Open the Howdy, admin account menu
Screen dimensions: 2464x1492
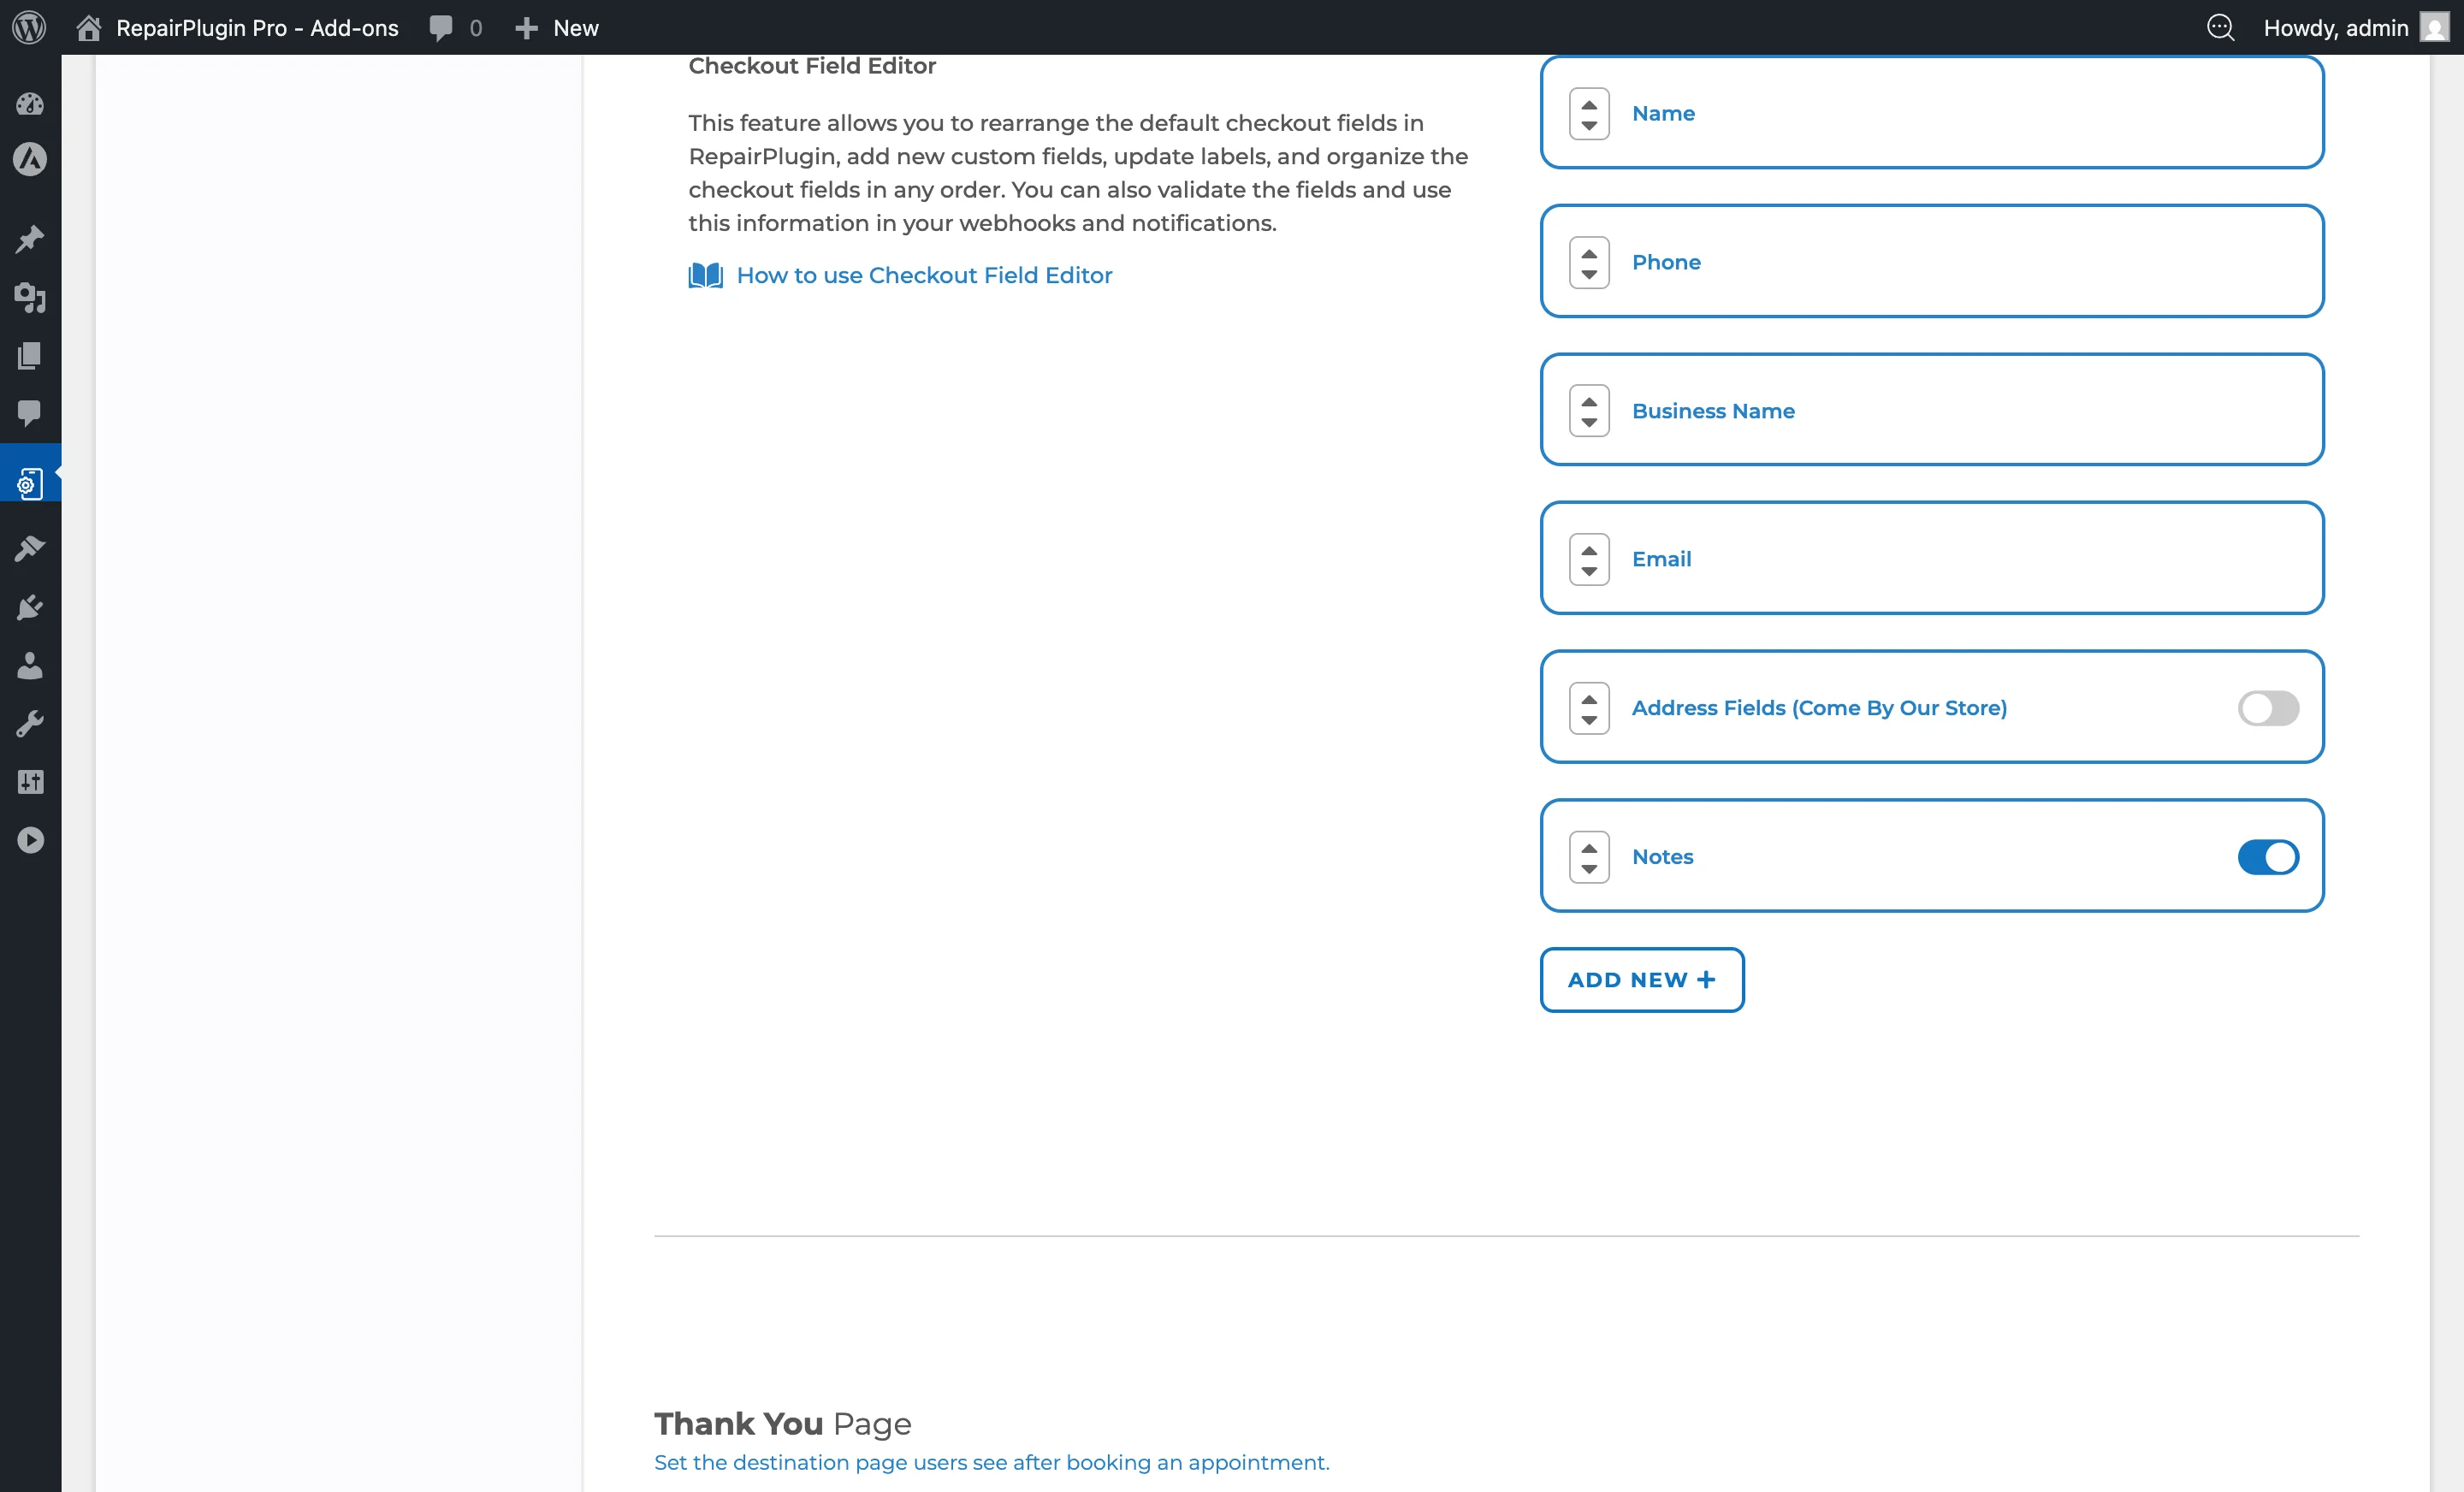[x=2337, y=27]
